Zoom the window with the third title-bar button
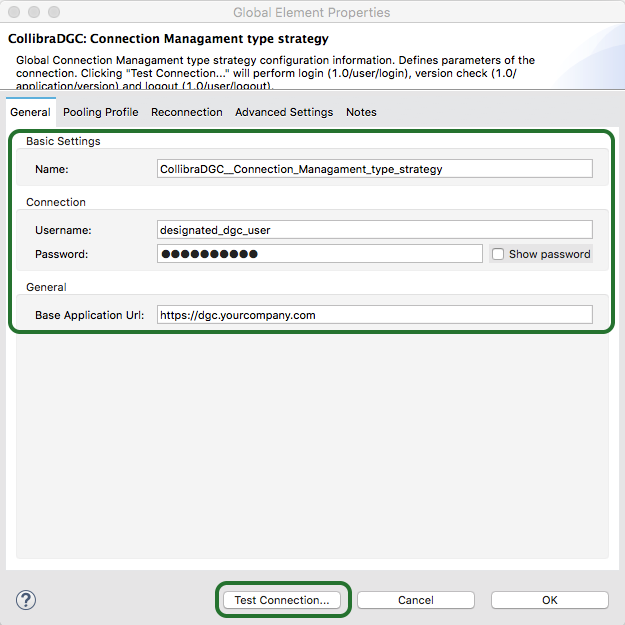625x625 pixels. tap(54, 12)
